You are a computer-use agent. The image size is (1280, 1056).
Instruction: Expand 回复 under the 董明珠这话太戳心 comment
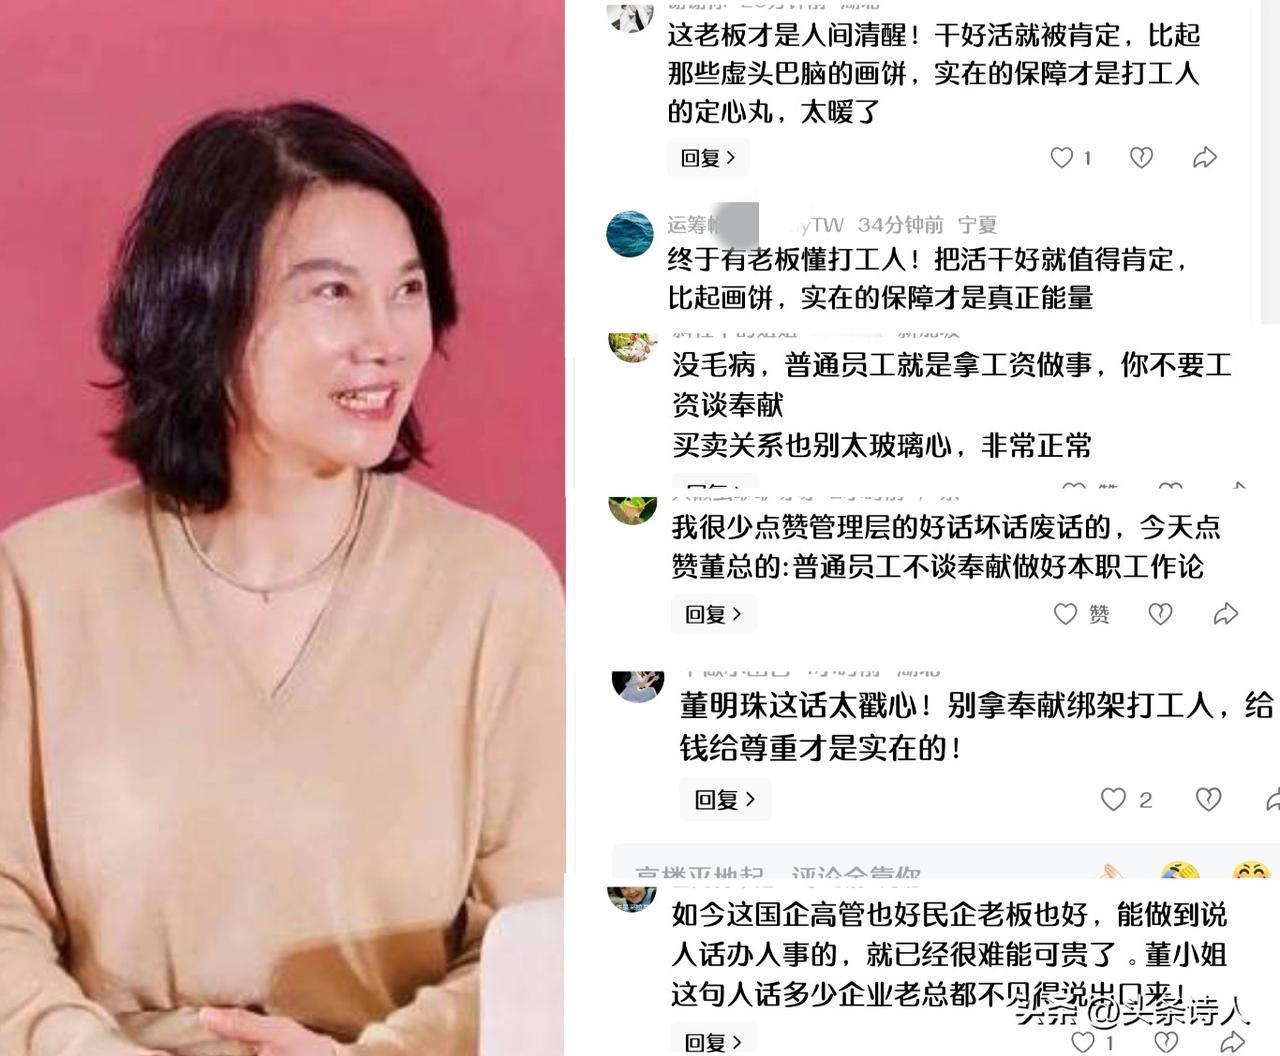coord(725,799)
